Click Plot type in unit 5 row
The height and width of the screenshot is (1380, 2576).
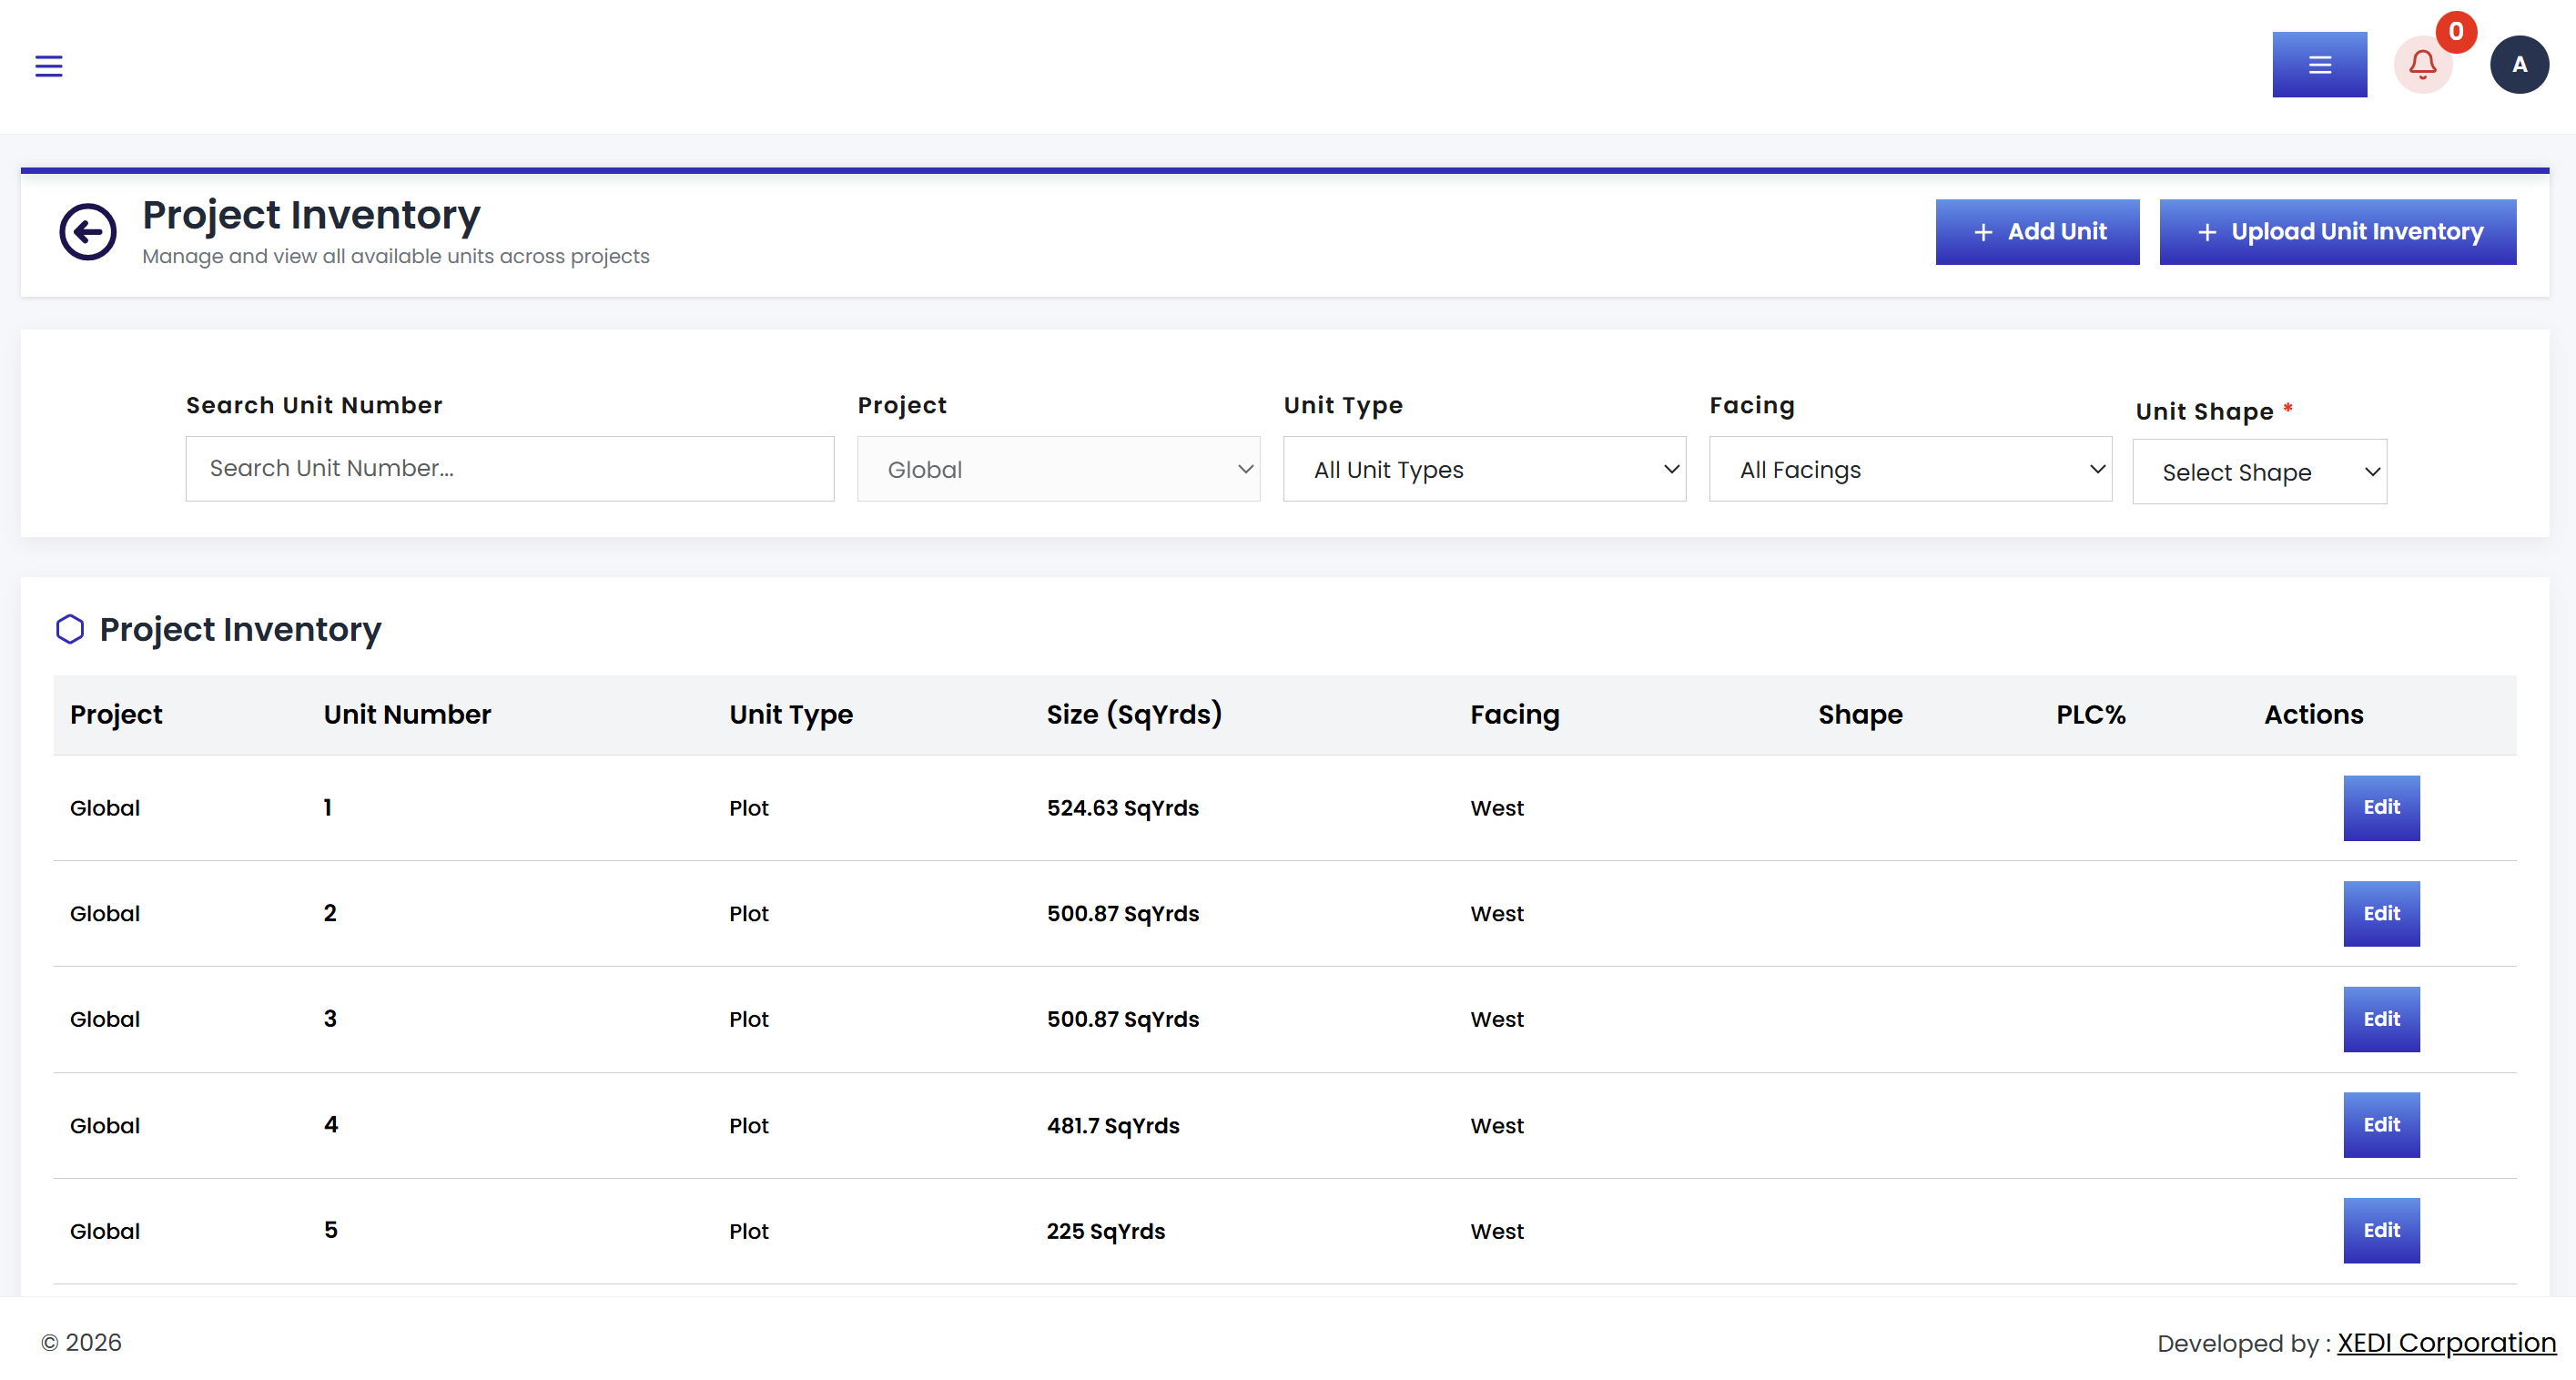[x=748, y=1232]
